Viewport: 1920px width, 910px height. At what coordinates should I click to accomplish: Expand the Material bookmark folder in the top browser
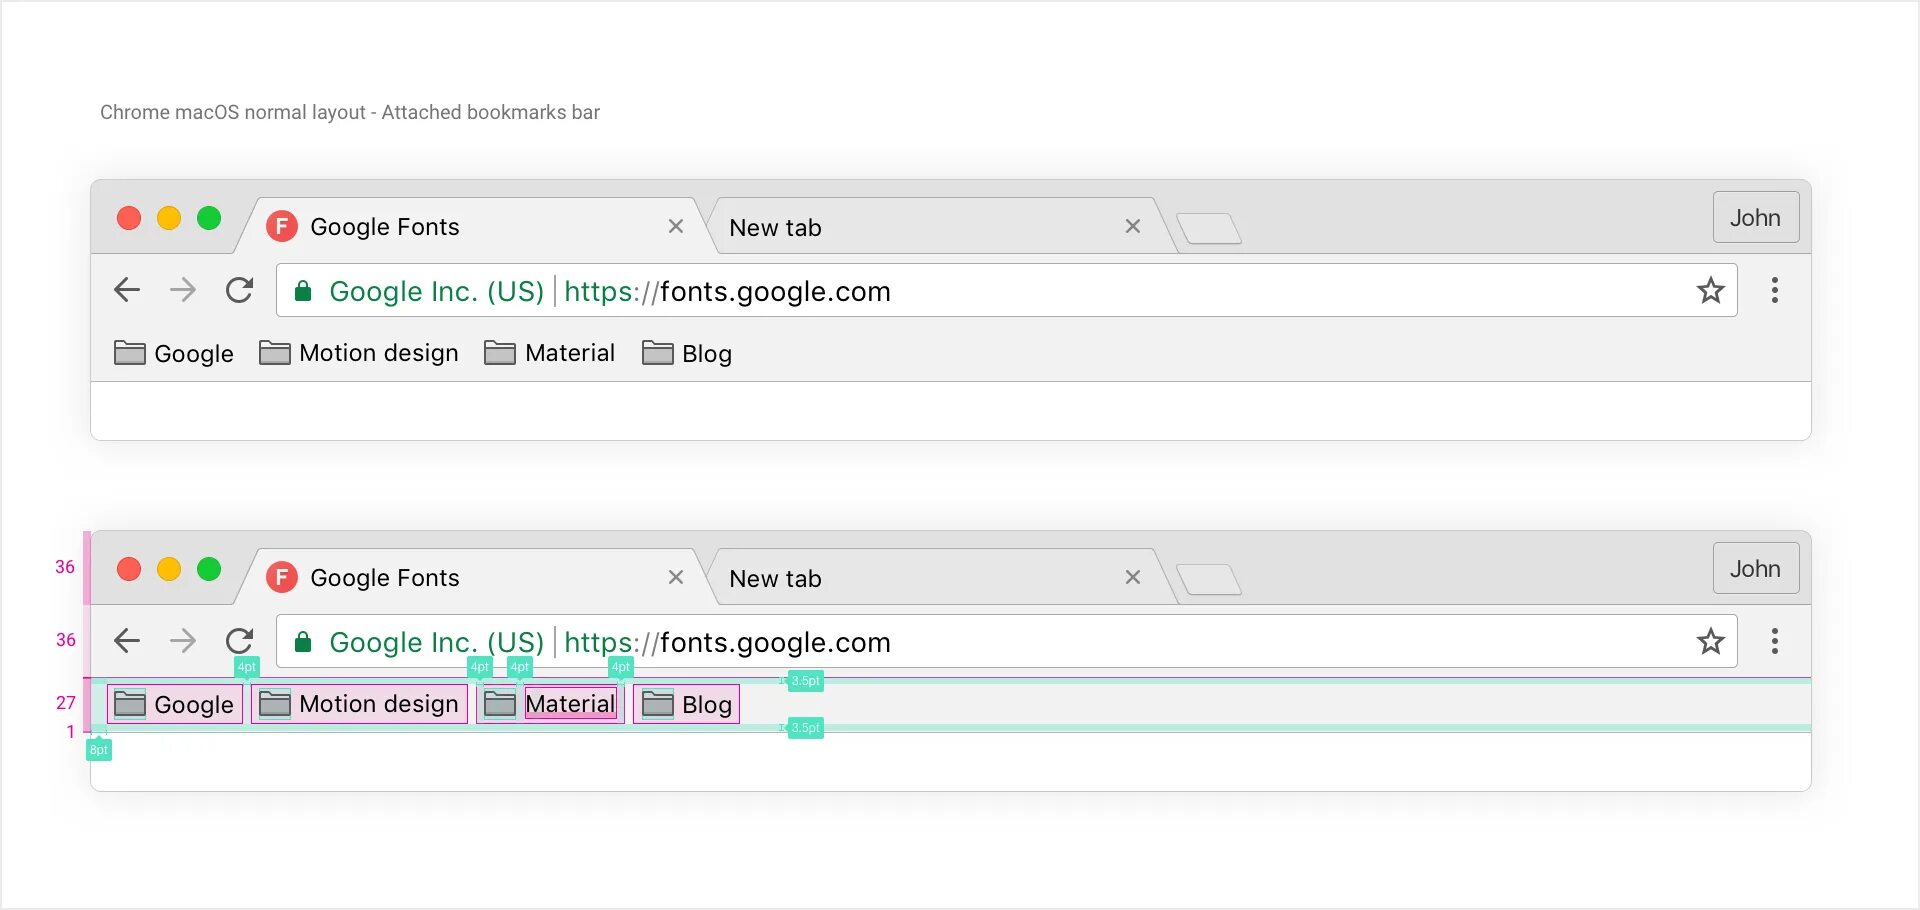(549, 353)
